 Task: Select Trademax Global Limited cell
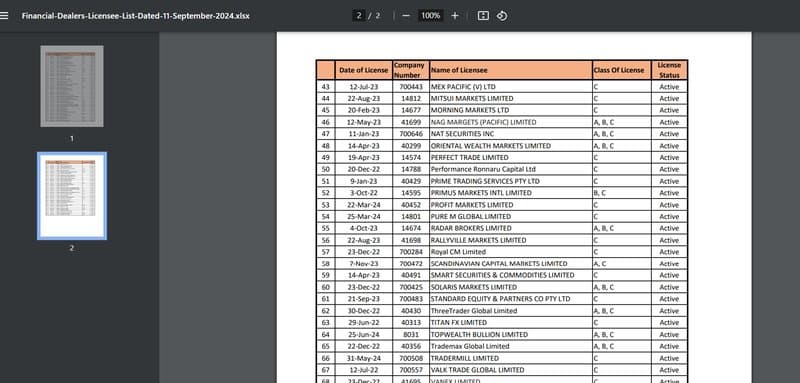pyautogui.click(x=511, y=346)
